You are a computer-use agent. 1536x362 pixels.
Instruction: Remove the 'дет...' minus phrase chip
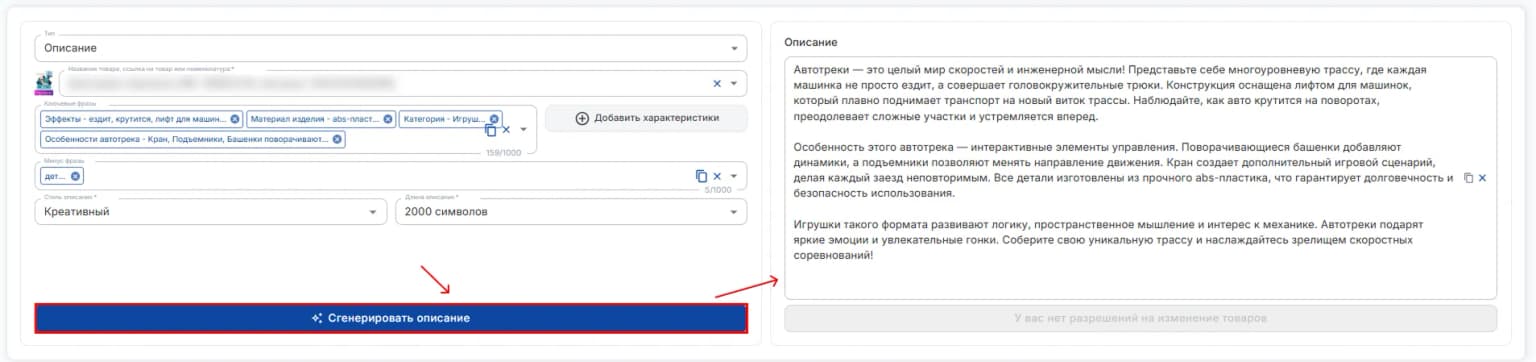(x=76, y=176)
